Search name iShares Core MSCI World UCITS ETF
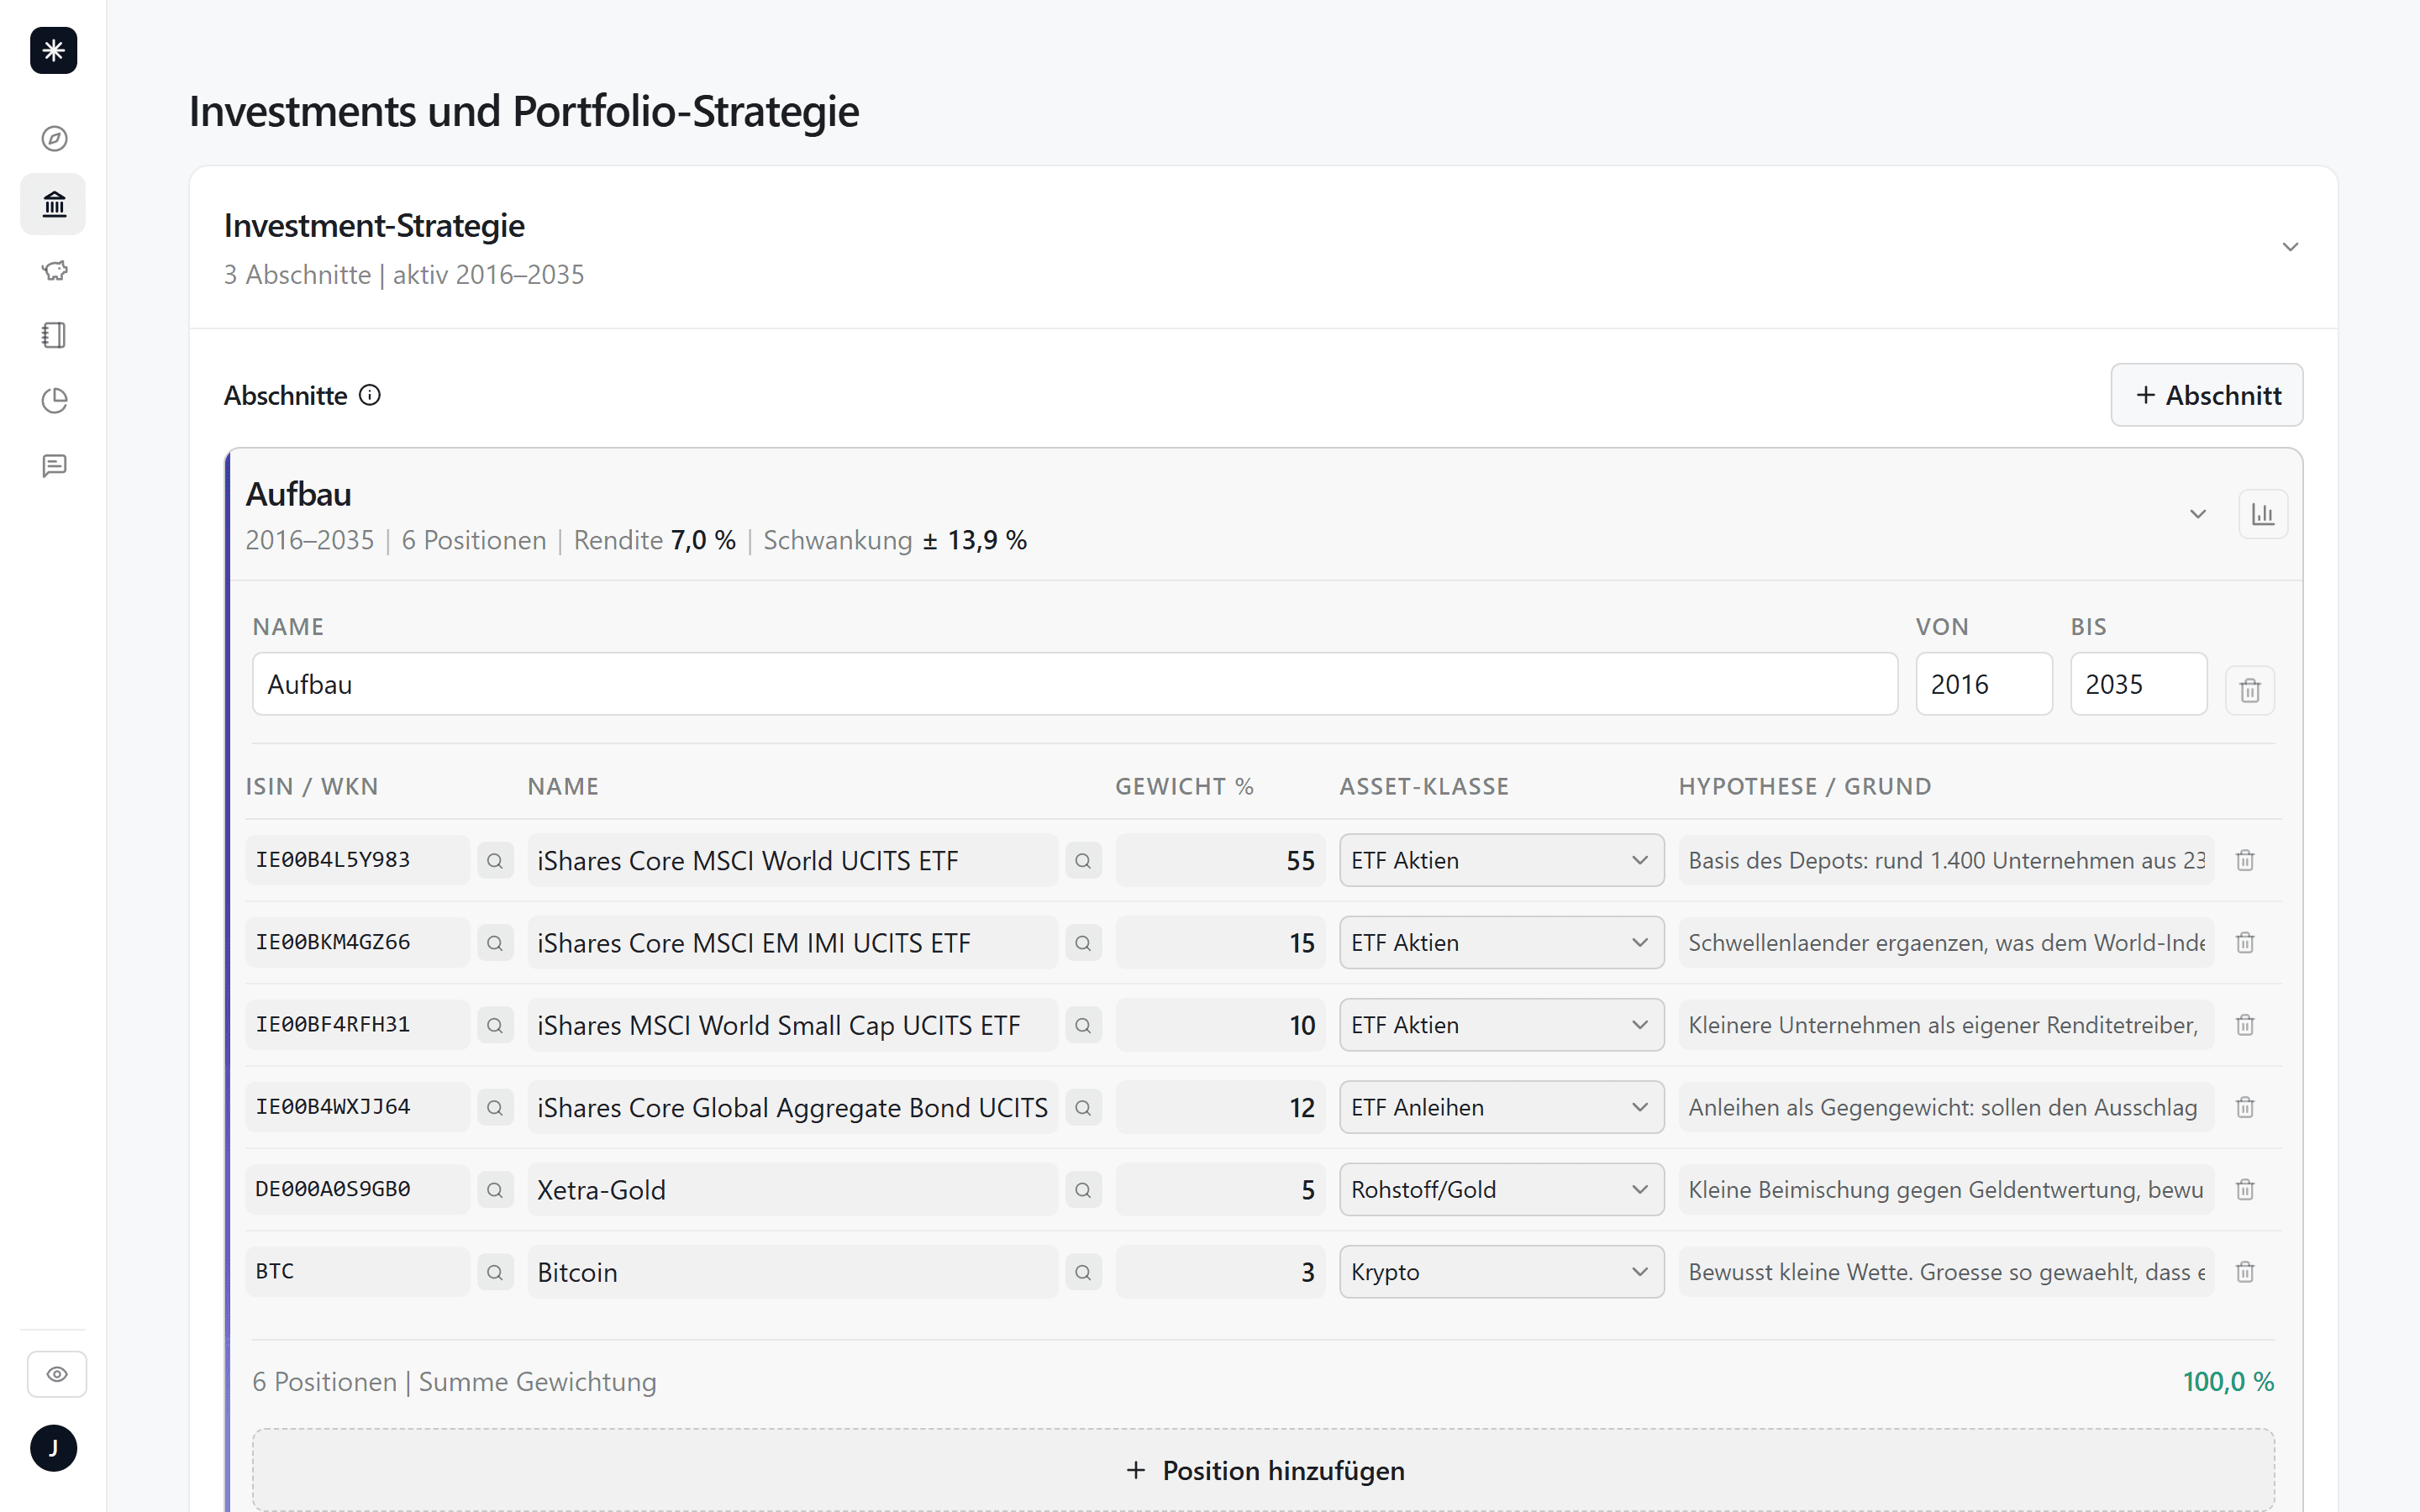The image size is (2420, 1512). pyautogui.click(x=1083, y=861)
